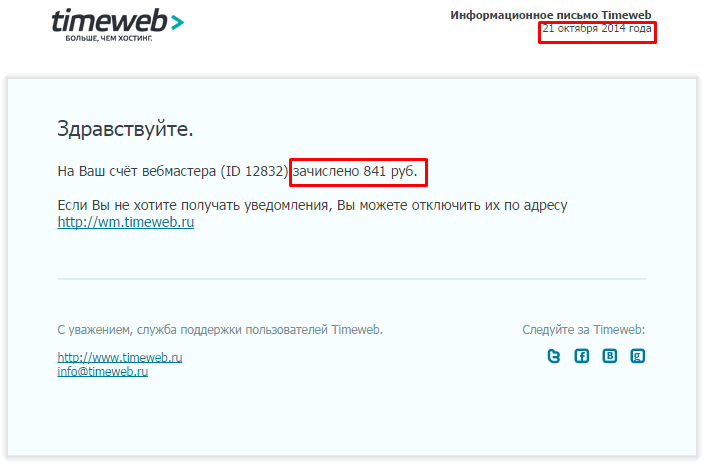Visit the http://www.timeweb.ru link

[120, 357]
